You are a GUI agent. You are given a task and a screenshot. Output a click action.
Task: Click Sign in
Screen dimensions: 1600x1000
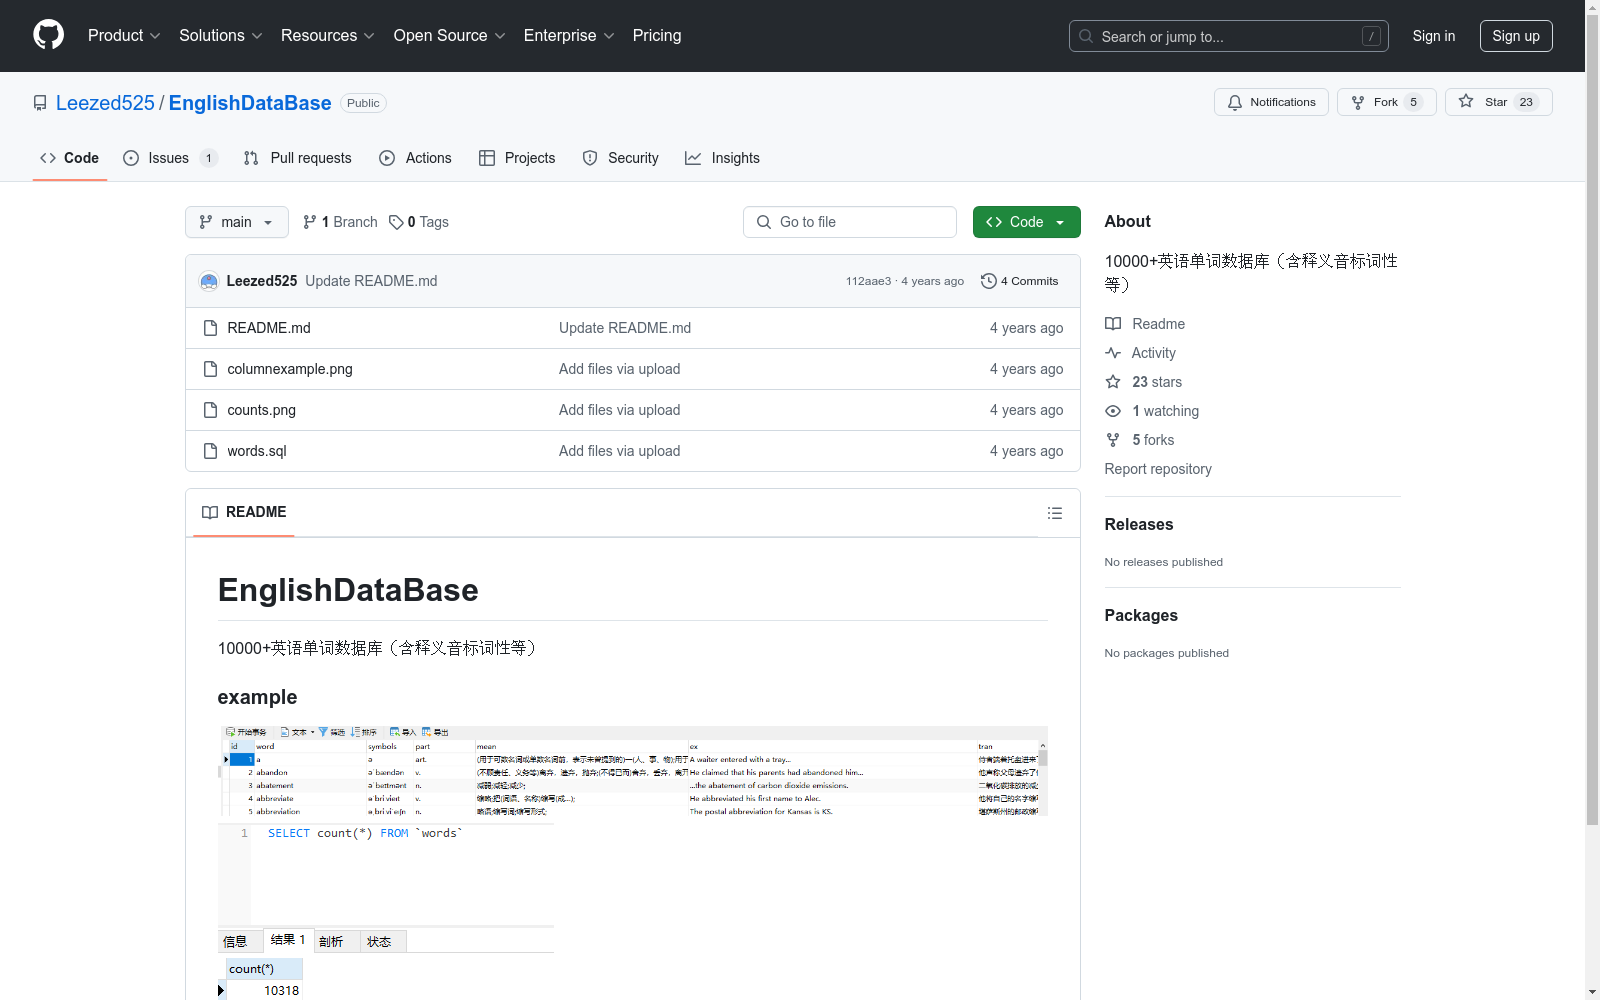(1434, 36)
